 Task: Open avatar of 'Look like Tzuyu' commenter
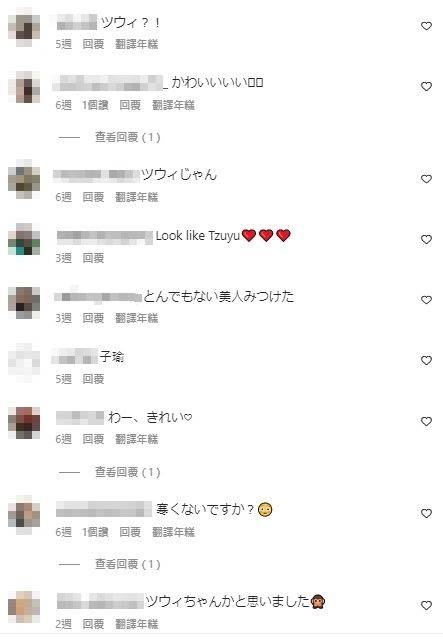pyautogui.click(x=24, y=239)
